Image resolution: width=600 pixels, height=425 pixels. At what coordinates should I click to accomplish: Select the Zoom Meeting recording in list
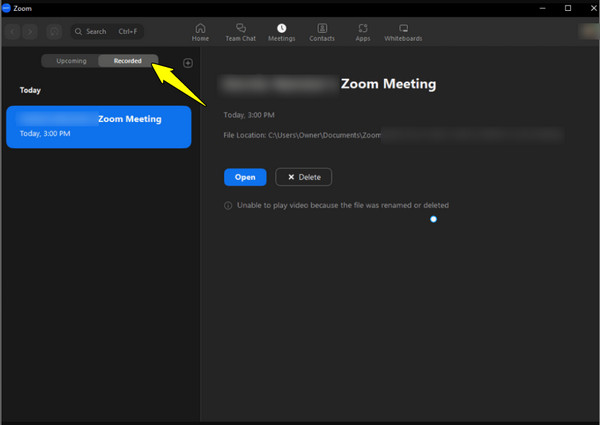(x=98, y=126)
